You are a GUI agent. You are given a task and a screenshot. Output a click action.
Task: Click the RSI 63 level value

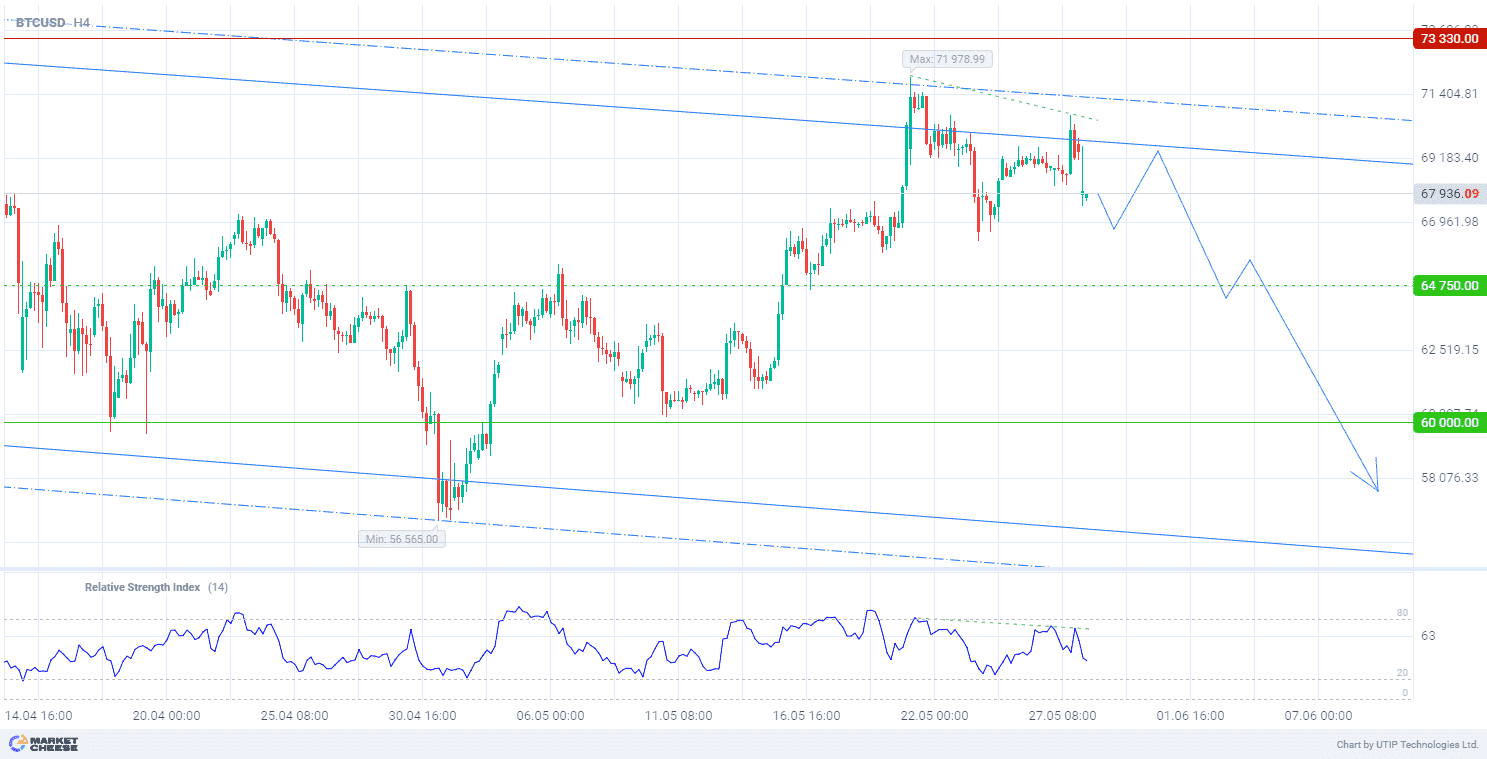pyautogui.click(x=1429, y=635)
